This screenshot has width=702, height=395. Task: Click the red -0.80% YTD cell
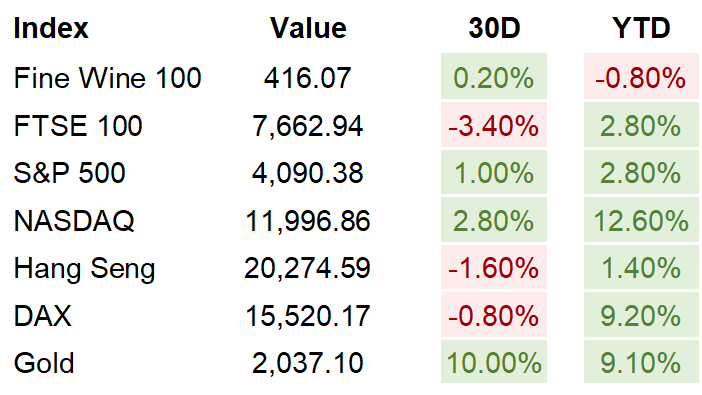point(641,76)
